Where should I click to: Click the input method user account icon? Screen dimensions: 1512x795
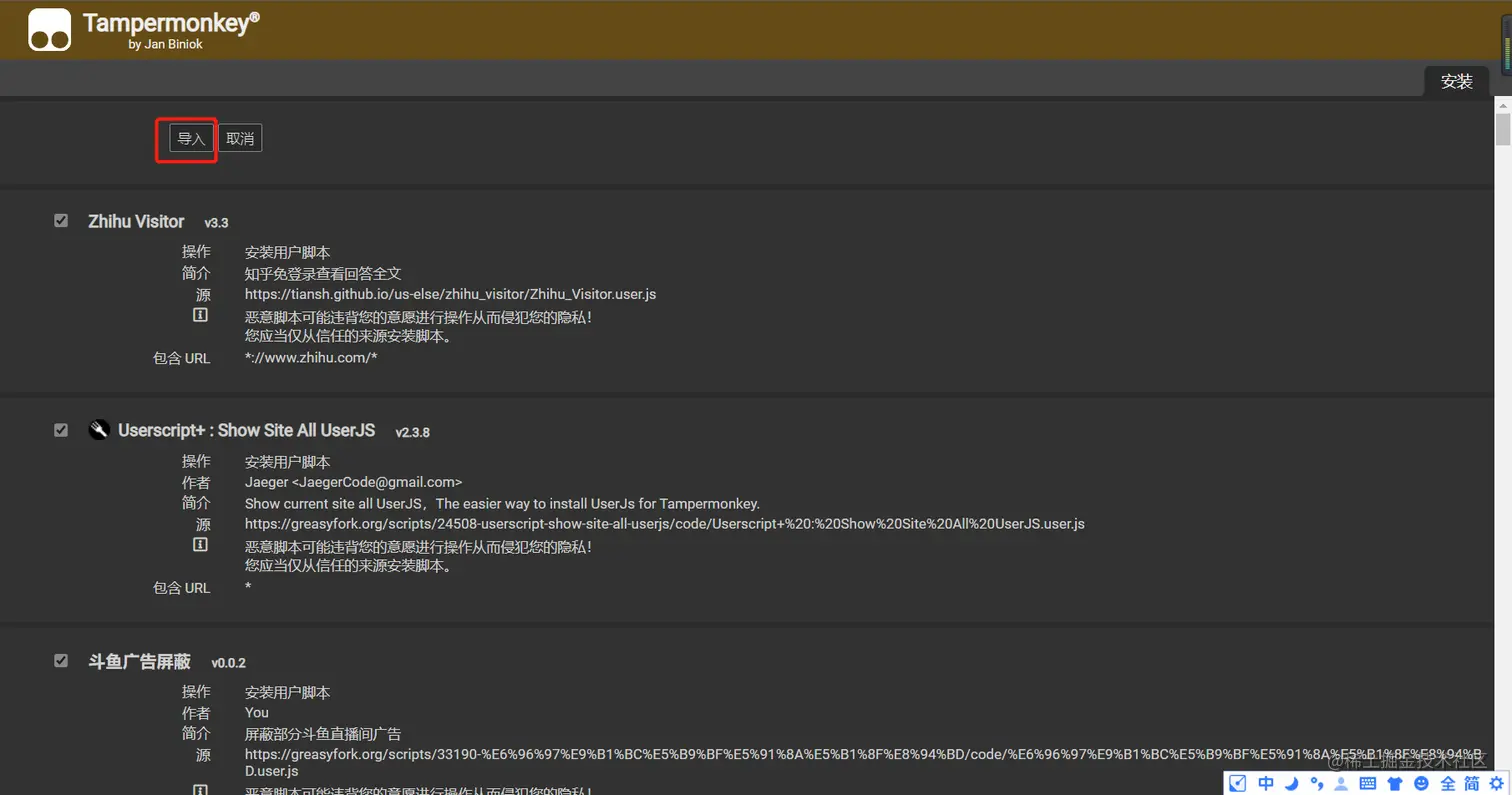point(1342,782)
